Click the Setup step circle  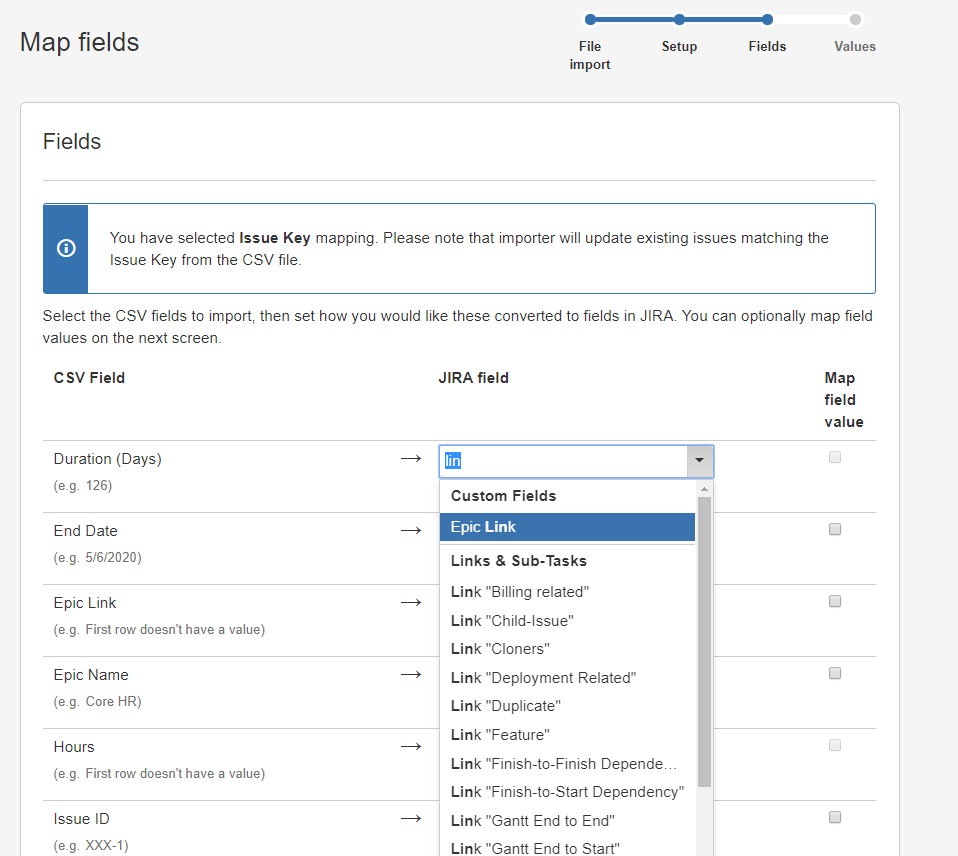[x=679, y=19]
